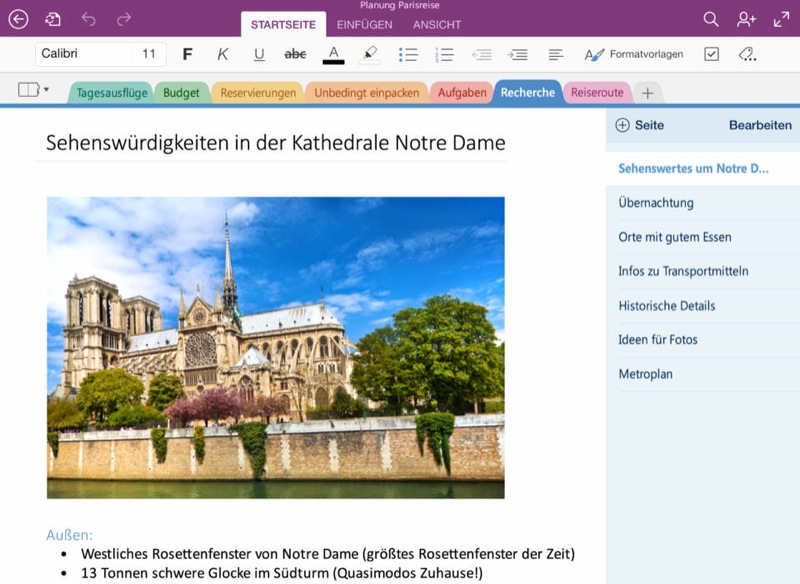The width and height of the screenshot is (800, 584).
Task: Toggle bold formatting (F)
Action: tap(187, 54)
